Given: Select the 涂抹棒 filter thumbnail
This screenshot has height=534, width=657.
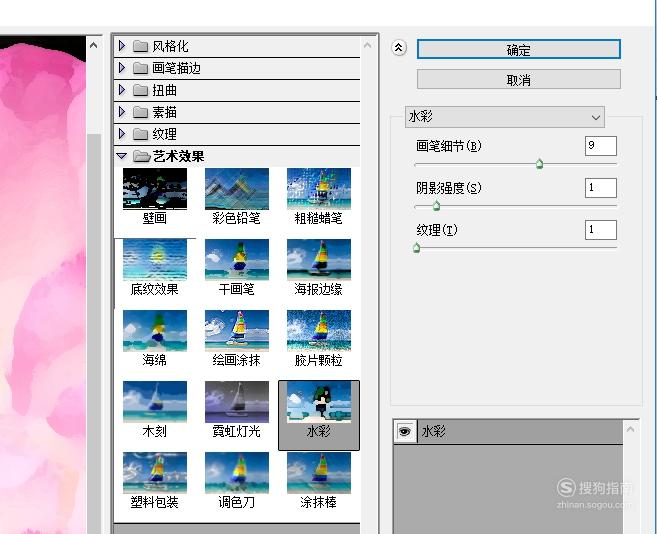Looking at the screenshot, I should 319,473.
